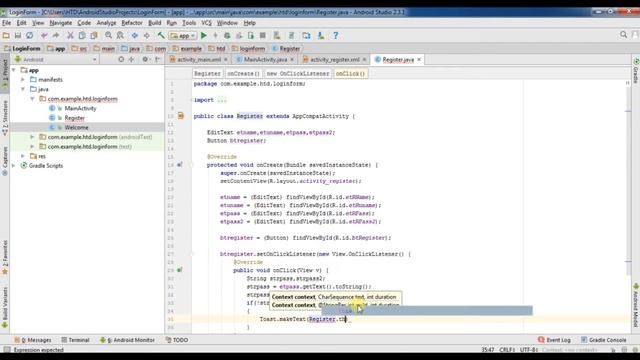
Task: Expand the androidTest package node
Action: click(32, 137)
